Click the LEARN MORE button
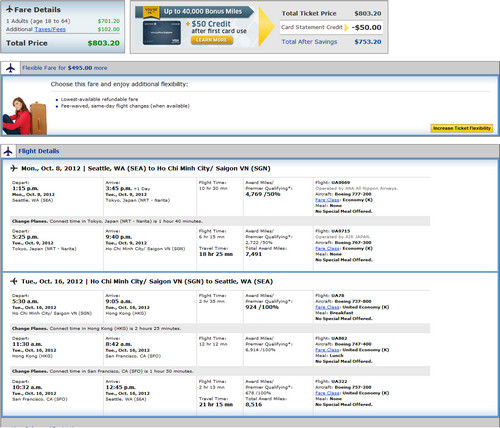 tap(212, 40)
